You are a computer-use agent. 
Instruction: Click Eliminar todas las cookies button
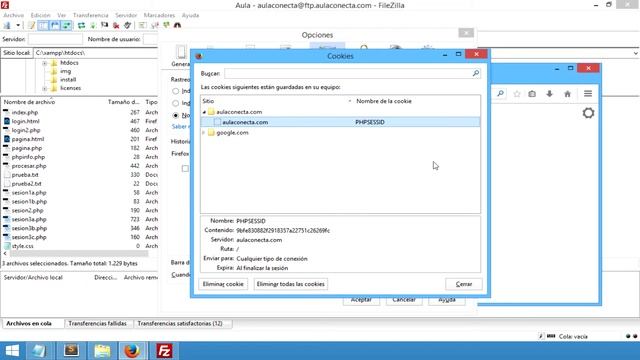pos(291,284)
